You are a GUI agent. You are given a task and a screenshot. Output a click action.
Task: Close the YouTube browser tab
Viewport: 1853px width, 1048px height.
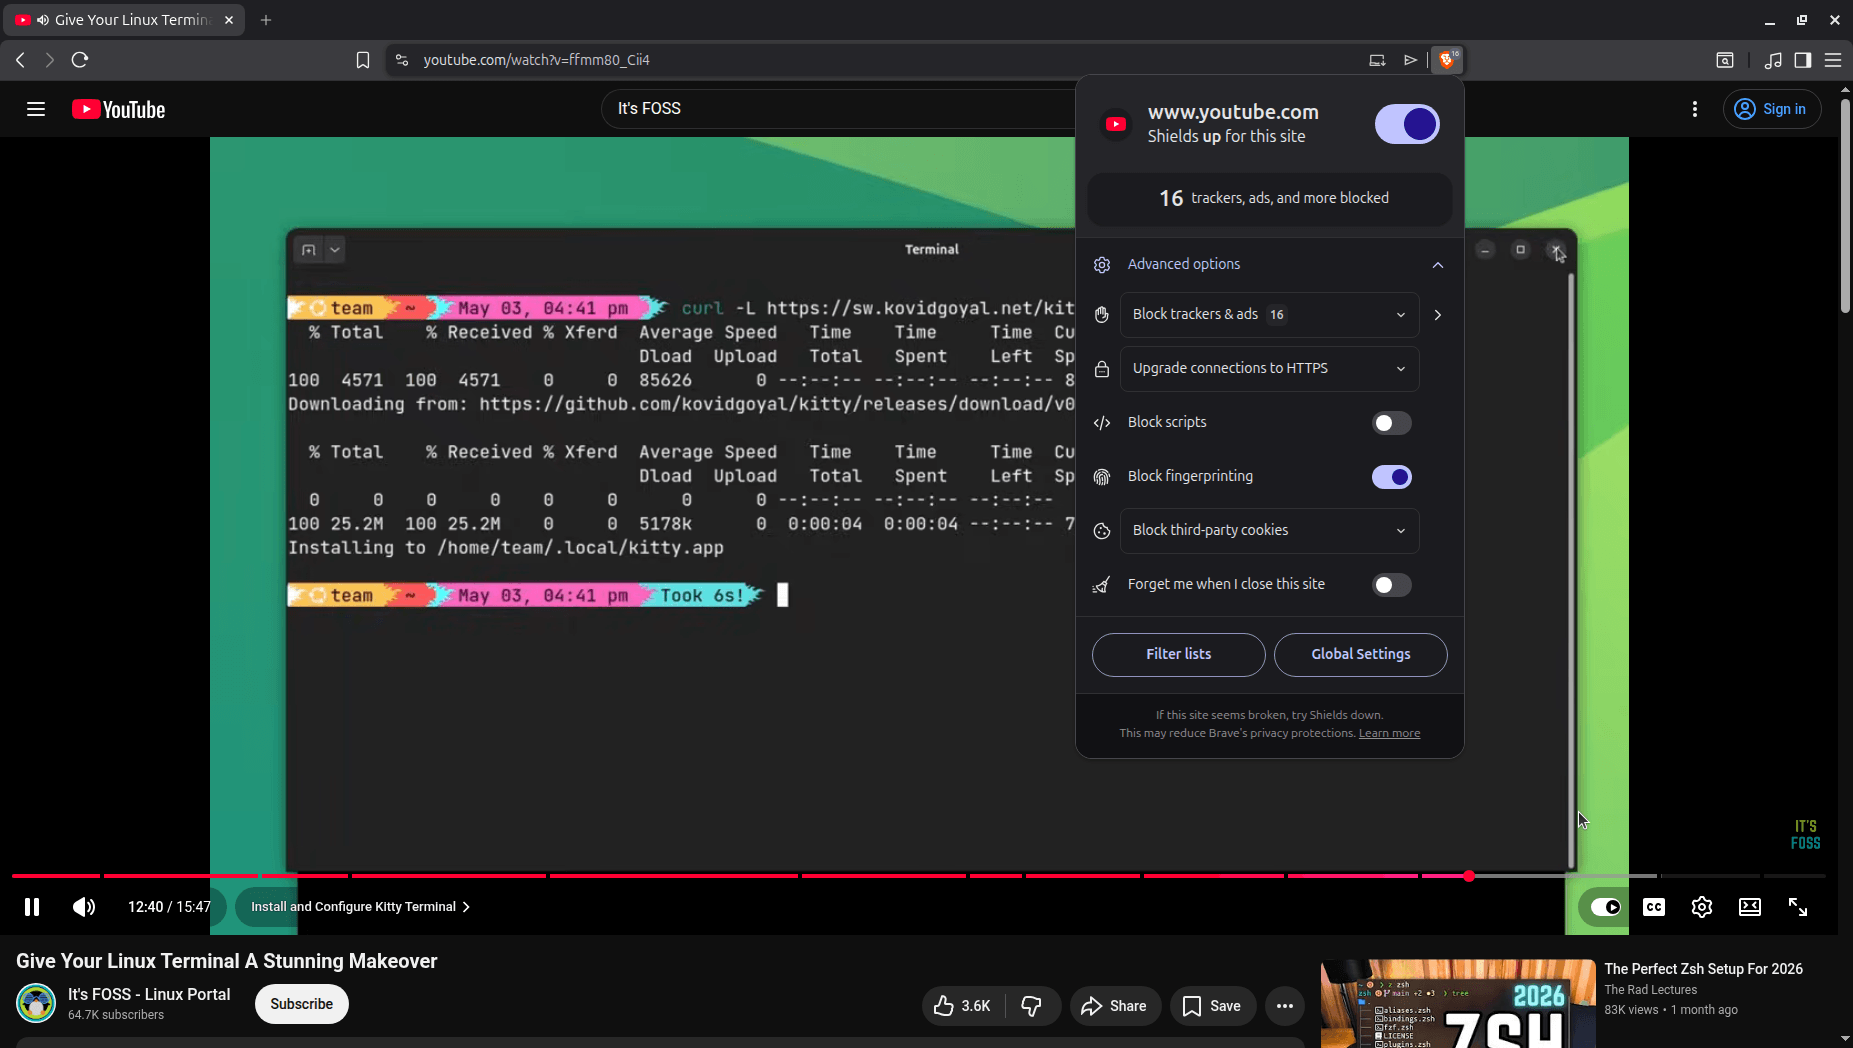click(229, 20)
